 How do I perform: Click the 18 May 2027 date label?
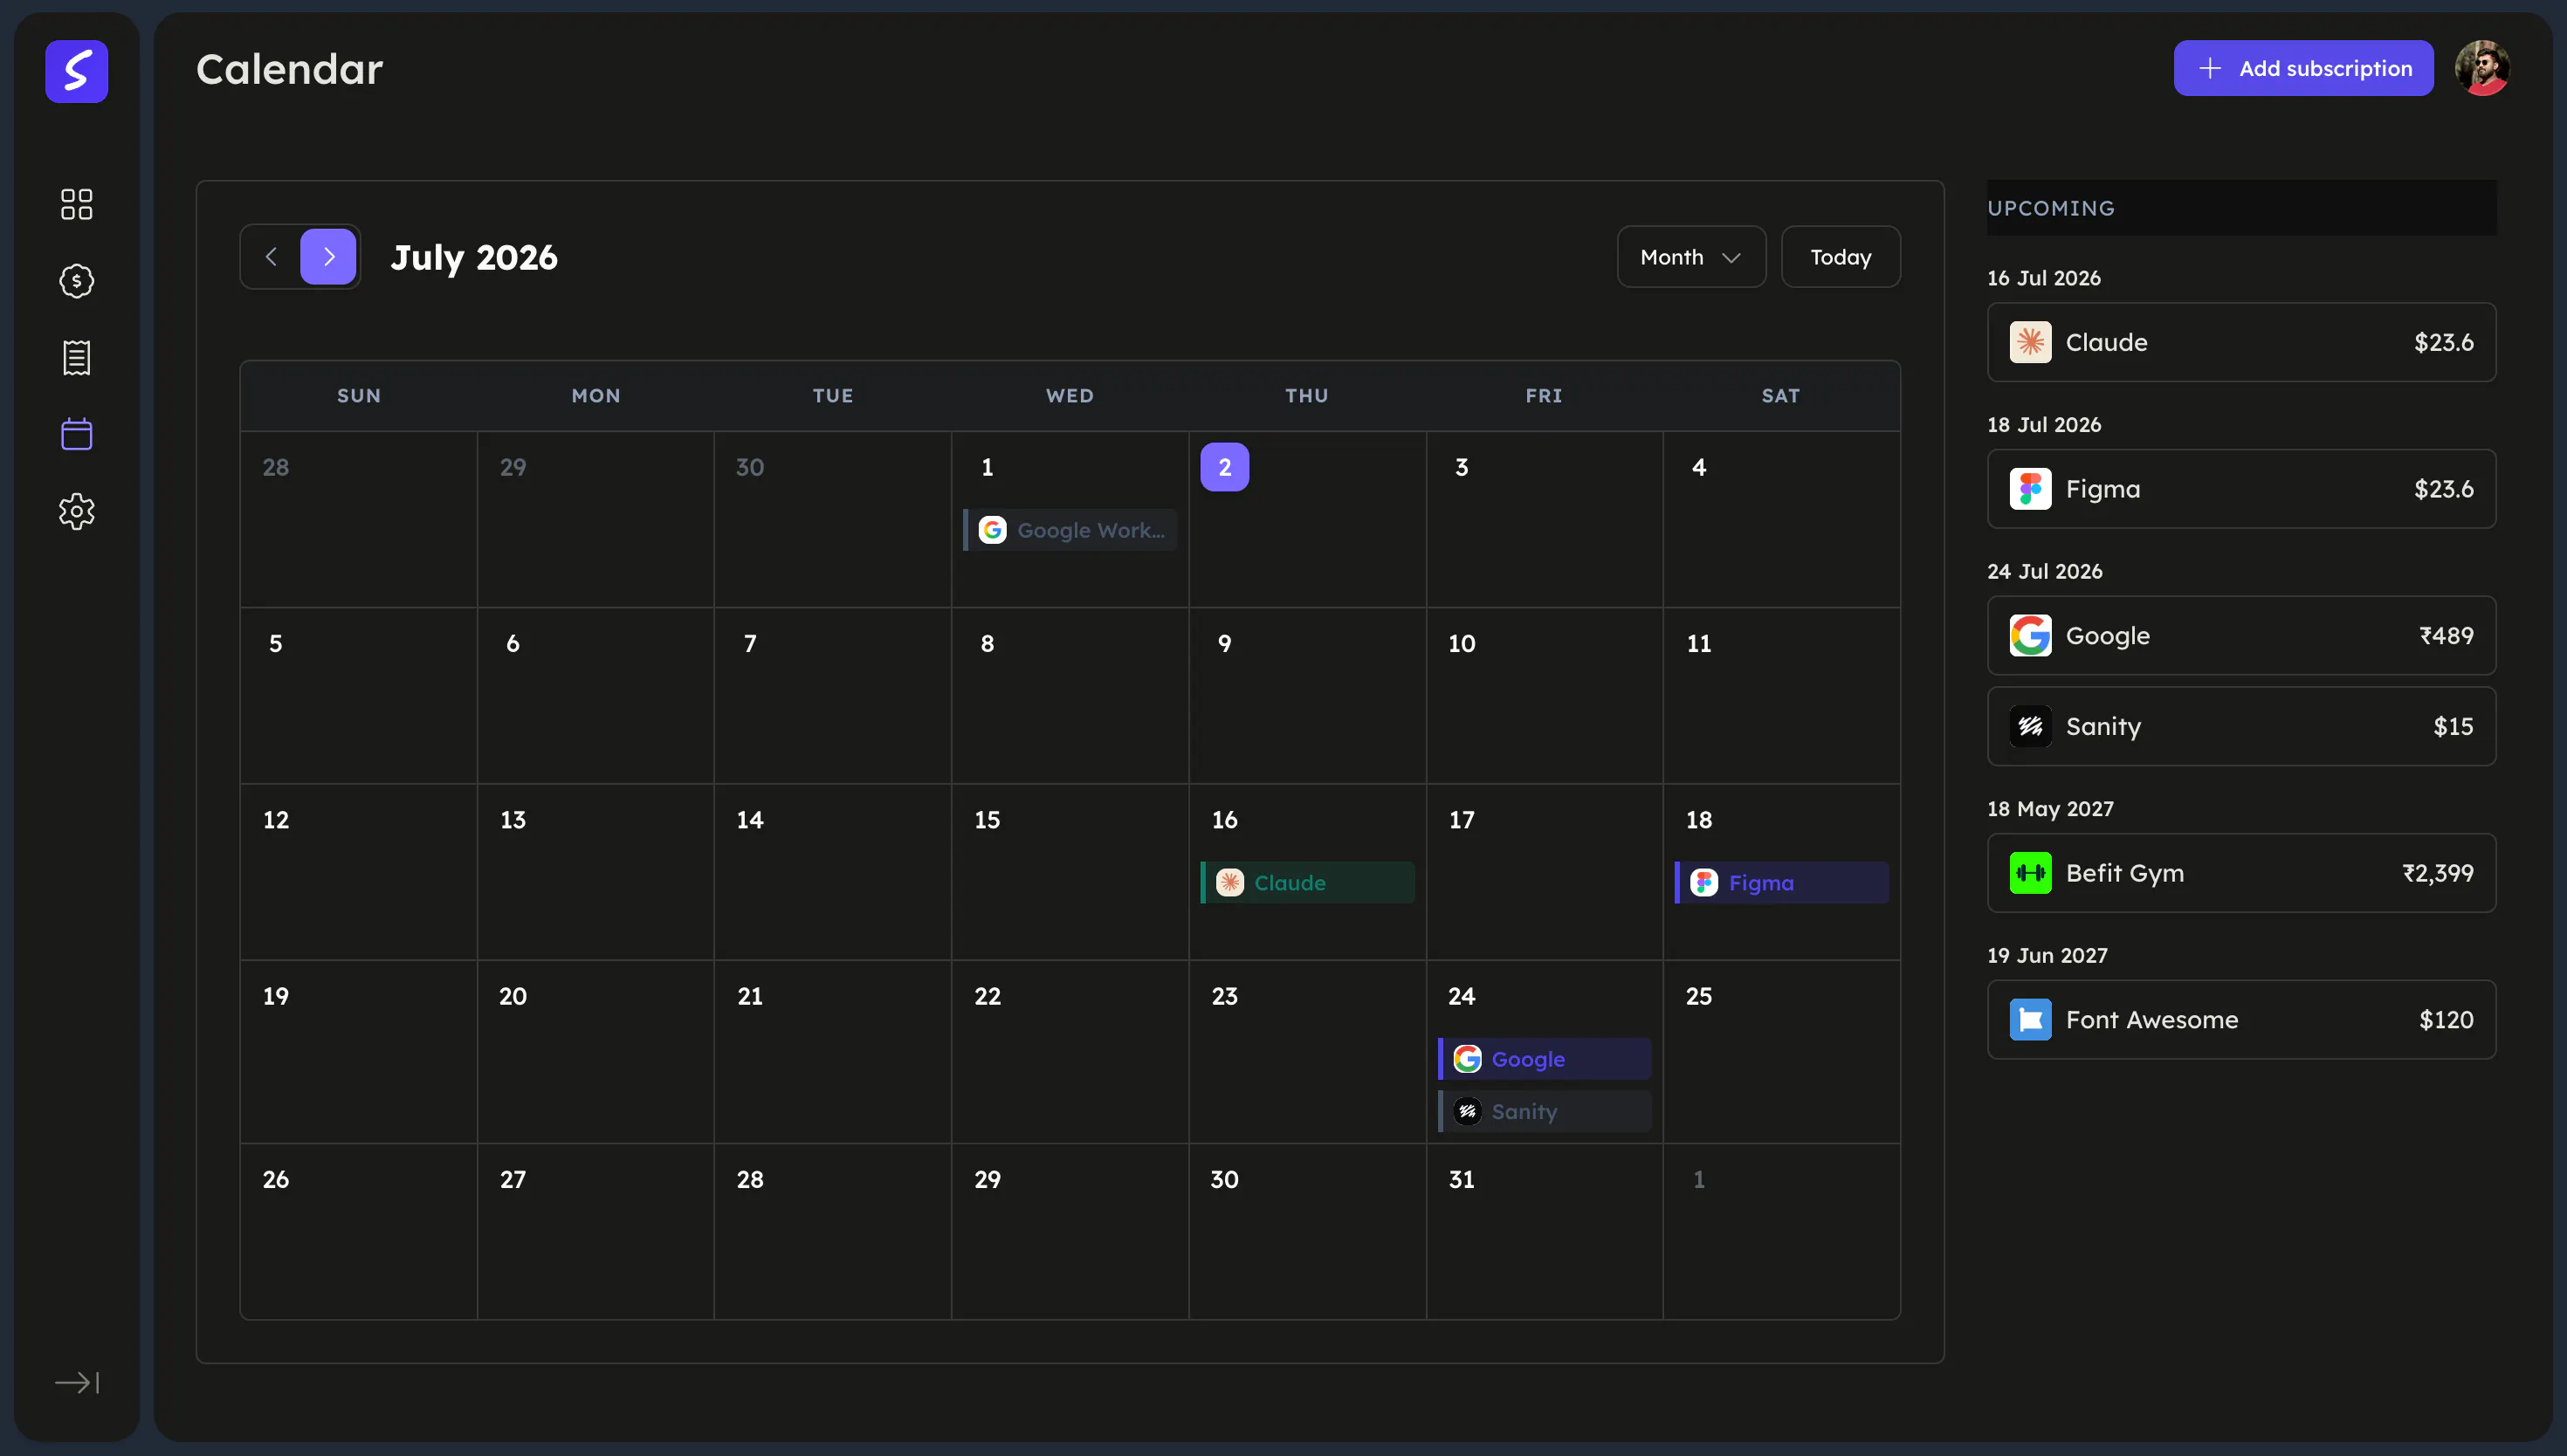click(x=2050, y=809)
